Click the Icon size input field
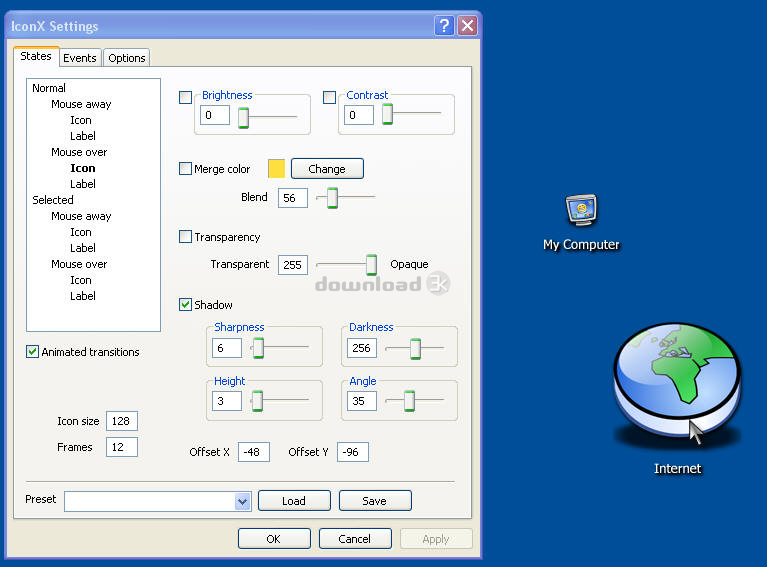 point(122,421)
